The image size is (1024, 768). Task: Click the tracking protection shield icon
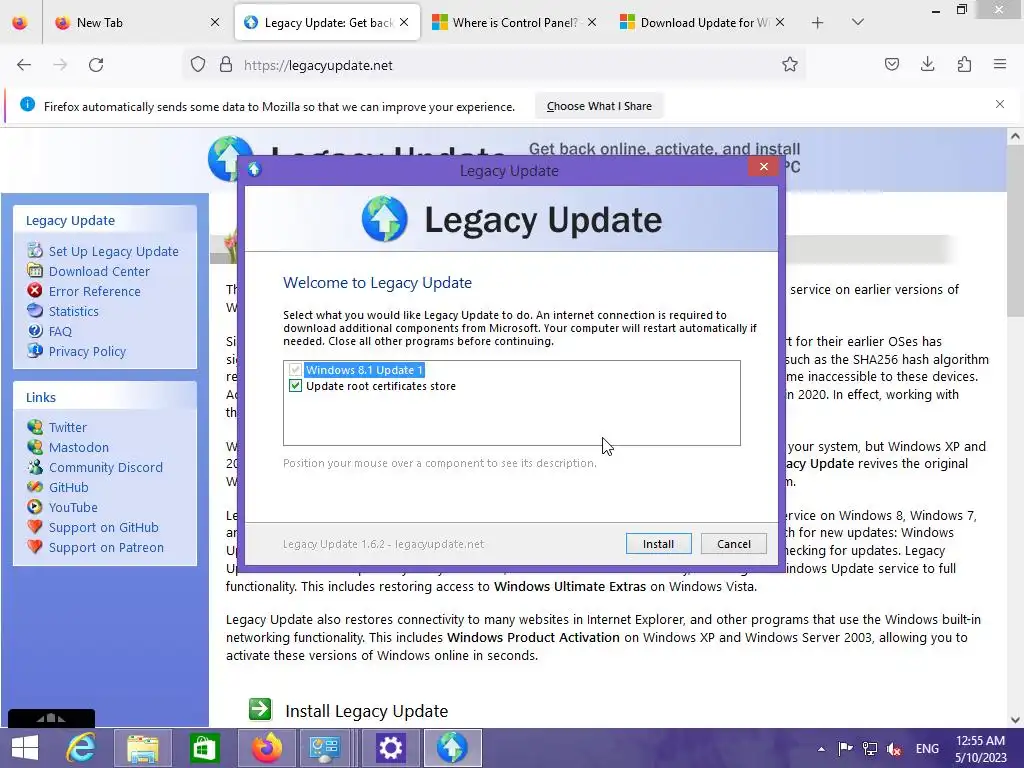(198, 65)
